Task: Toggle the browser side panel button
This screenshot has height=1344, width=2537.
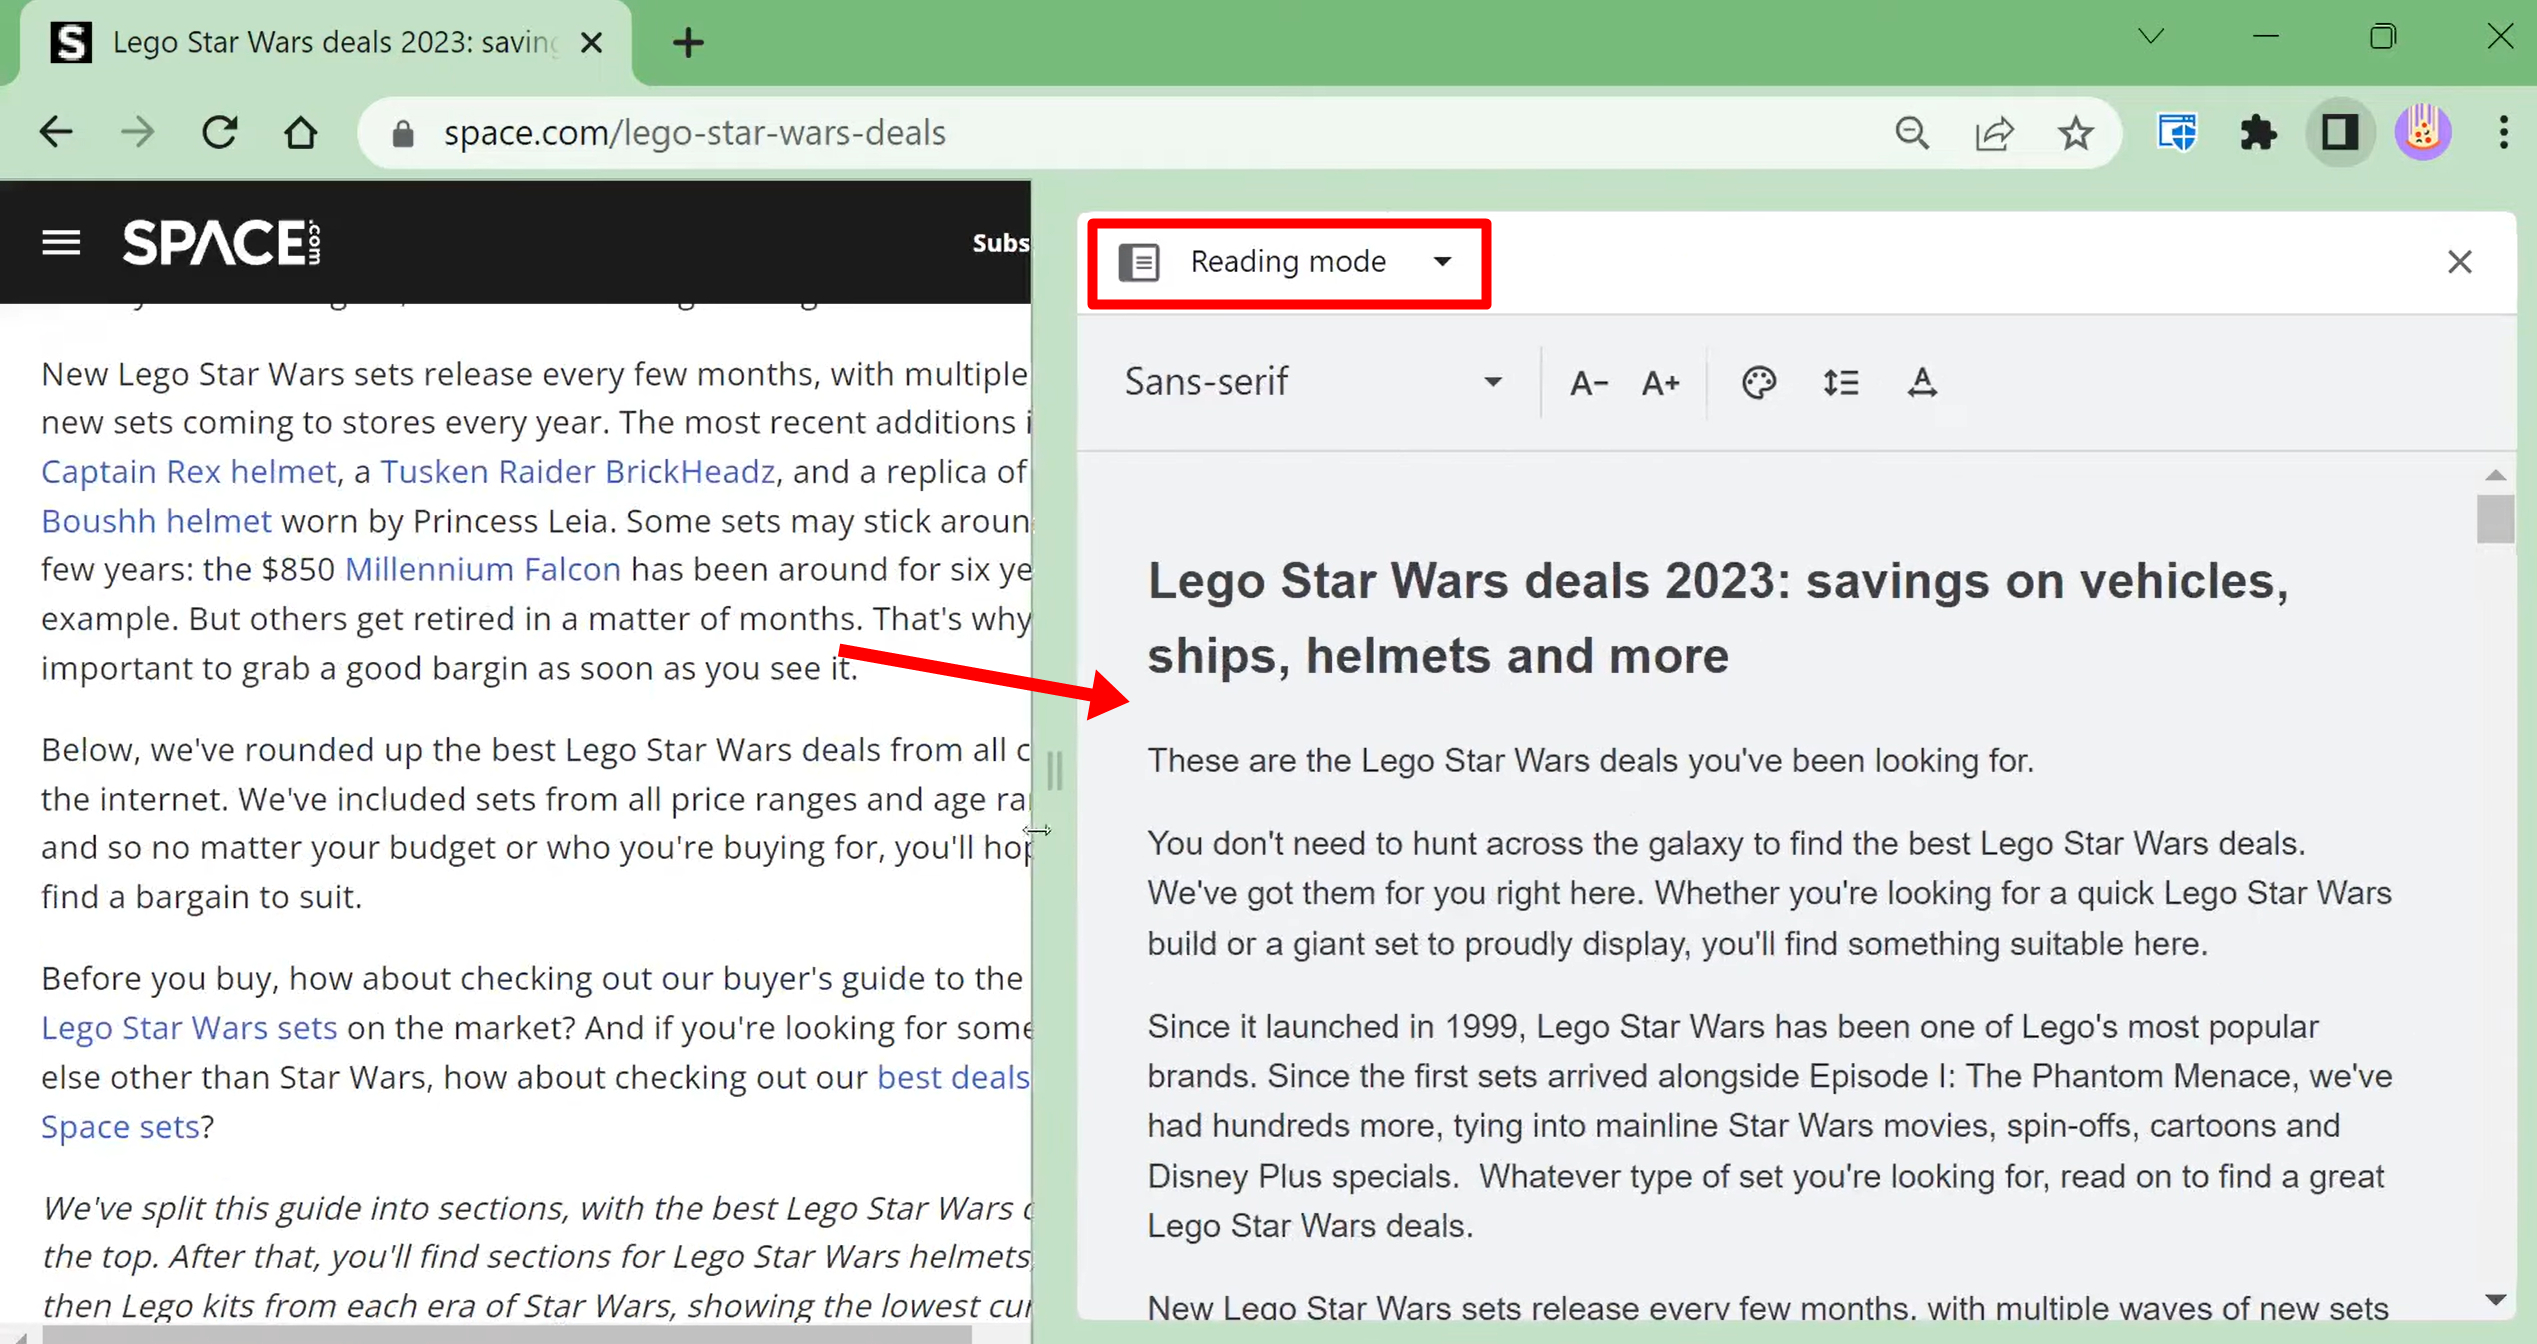Action: point(2339,133)
